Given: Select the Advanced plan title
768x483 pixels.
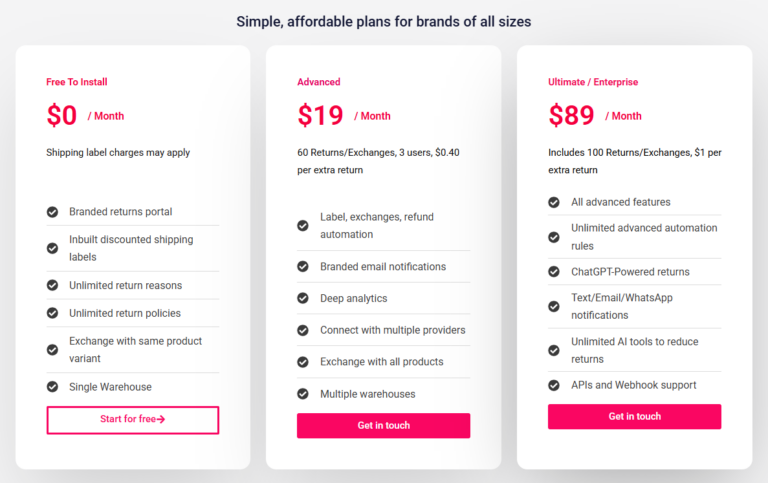Looking at the screenshot, I should click(x=319, y=82).
